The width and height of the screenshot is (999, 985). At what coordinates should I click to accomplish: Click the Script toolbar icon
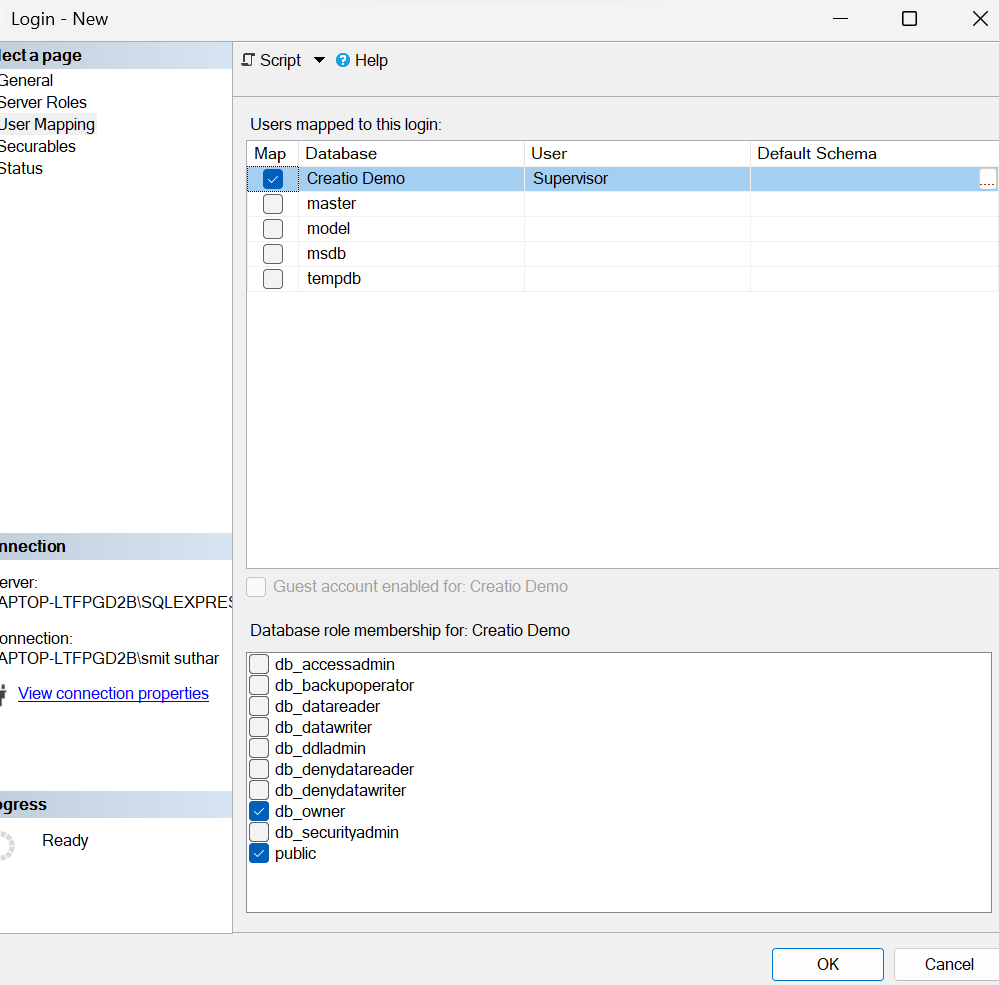tap(248, 60)
